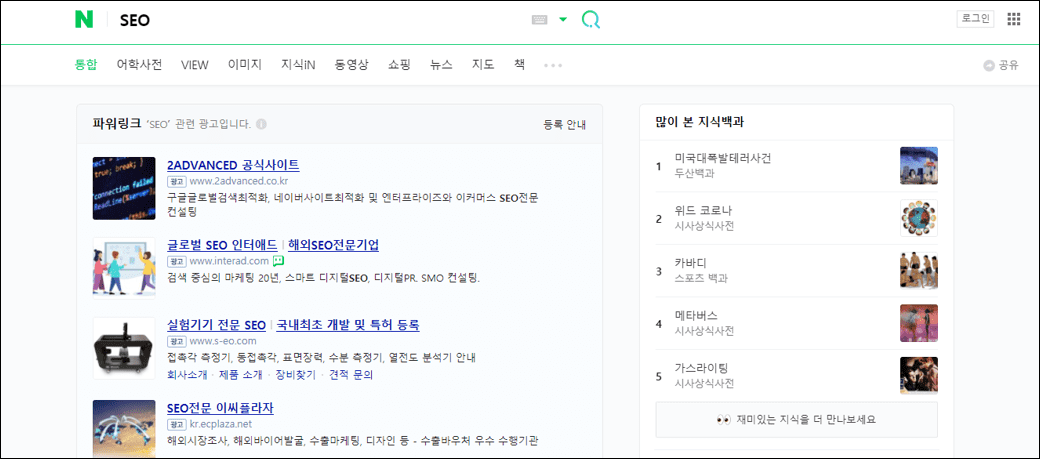Viewport: 1040px width, 459px height.
Task: Click the 메타버스 thumbnail image
Action: [x=919, y=323]
